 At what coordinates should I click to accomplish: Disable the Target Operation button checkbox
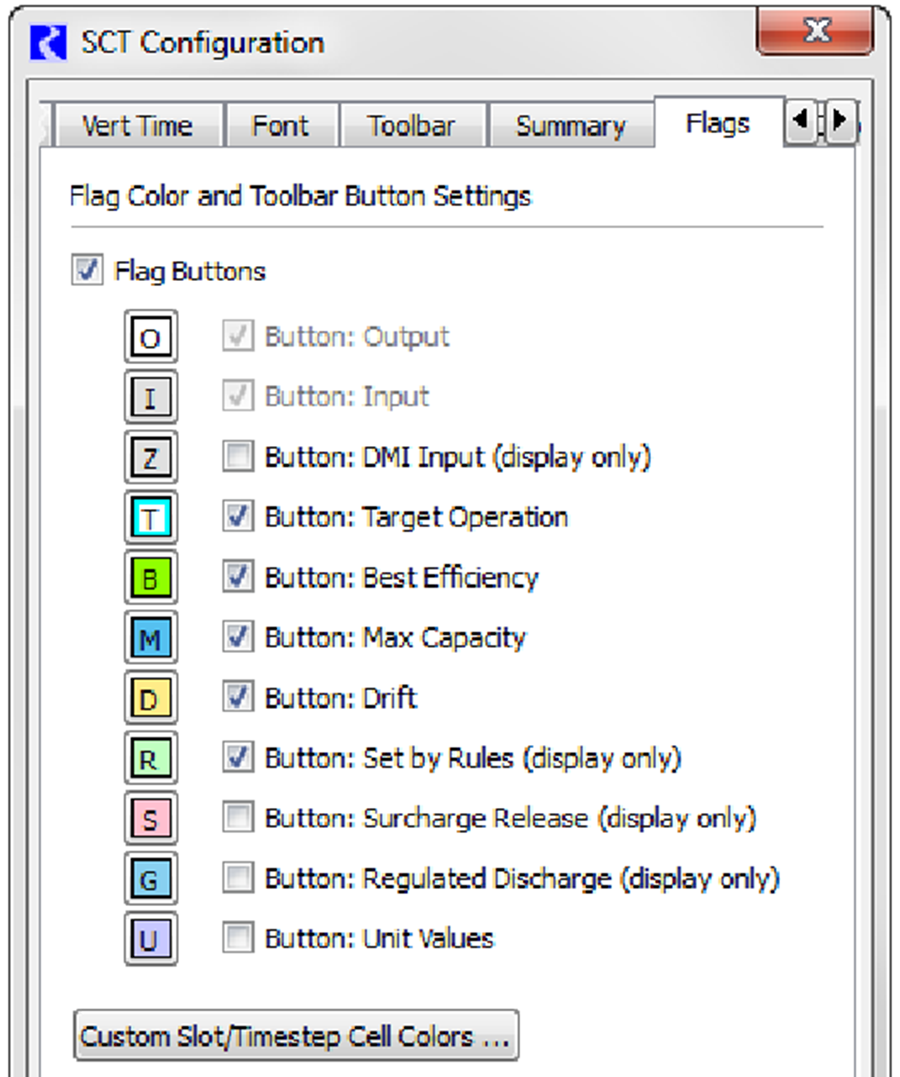point(238,516)
